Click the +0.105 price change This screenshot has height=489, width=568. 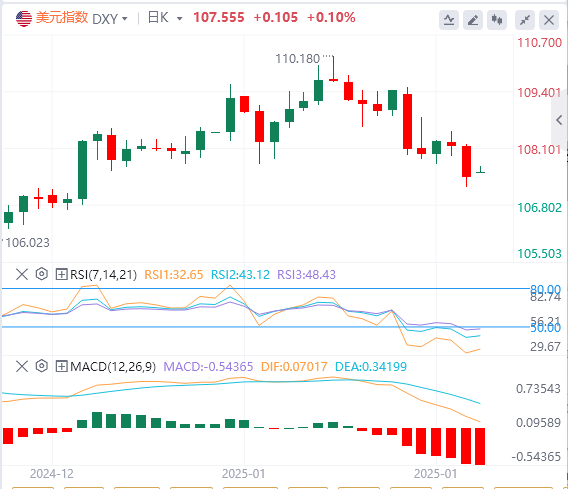(276, 17)
